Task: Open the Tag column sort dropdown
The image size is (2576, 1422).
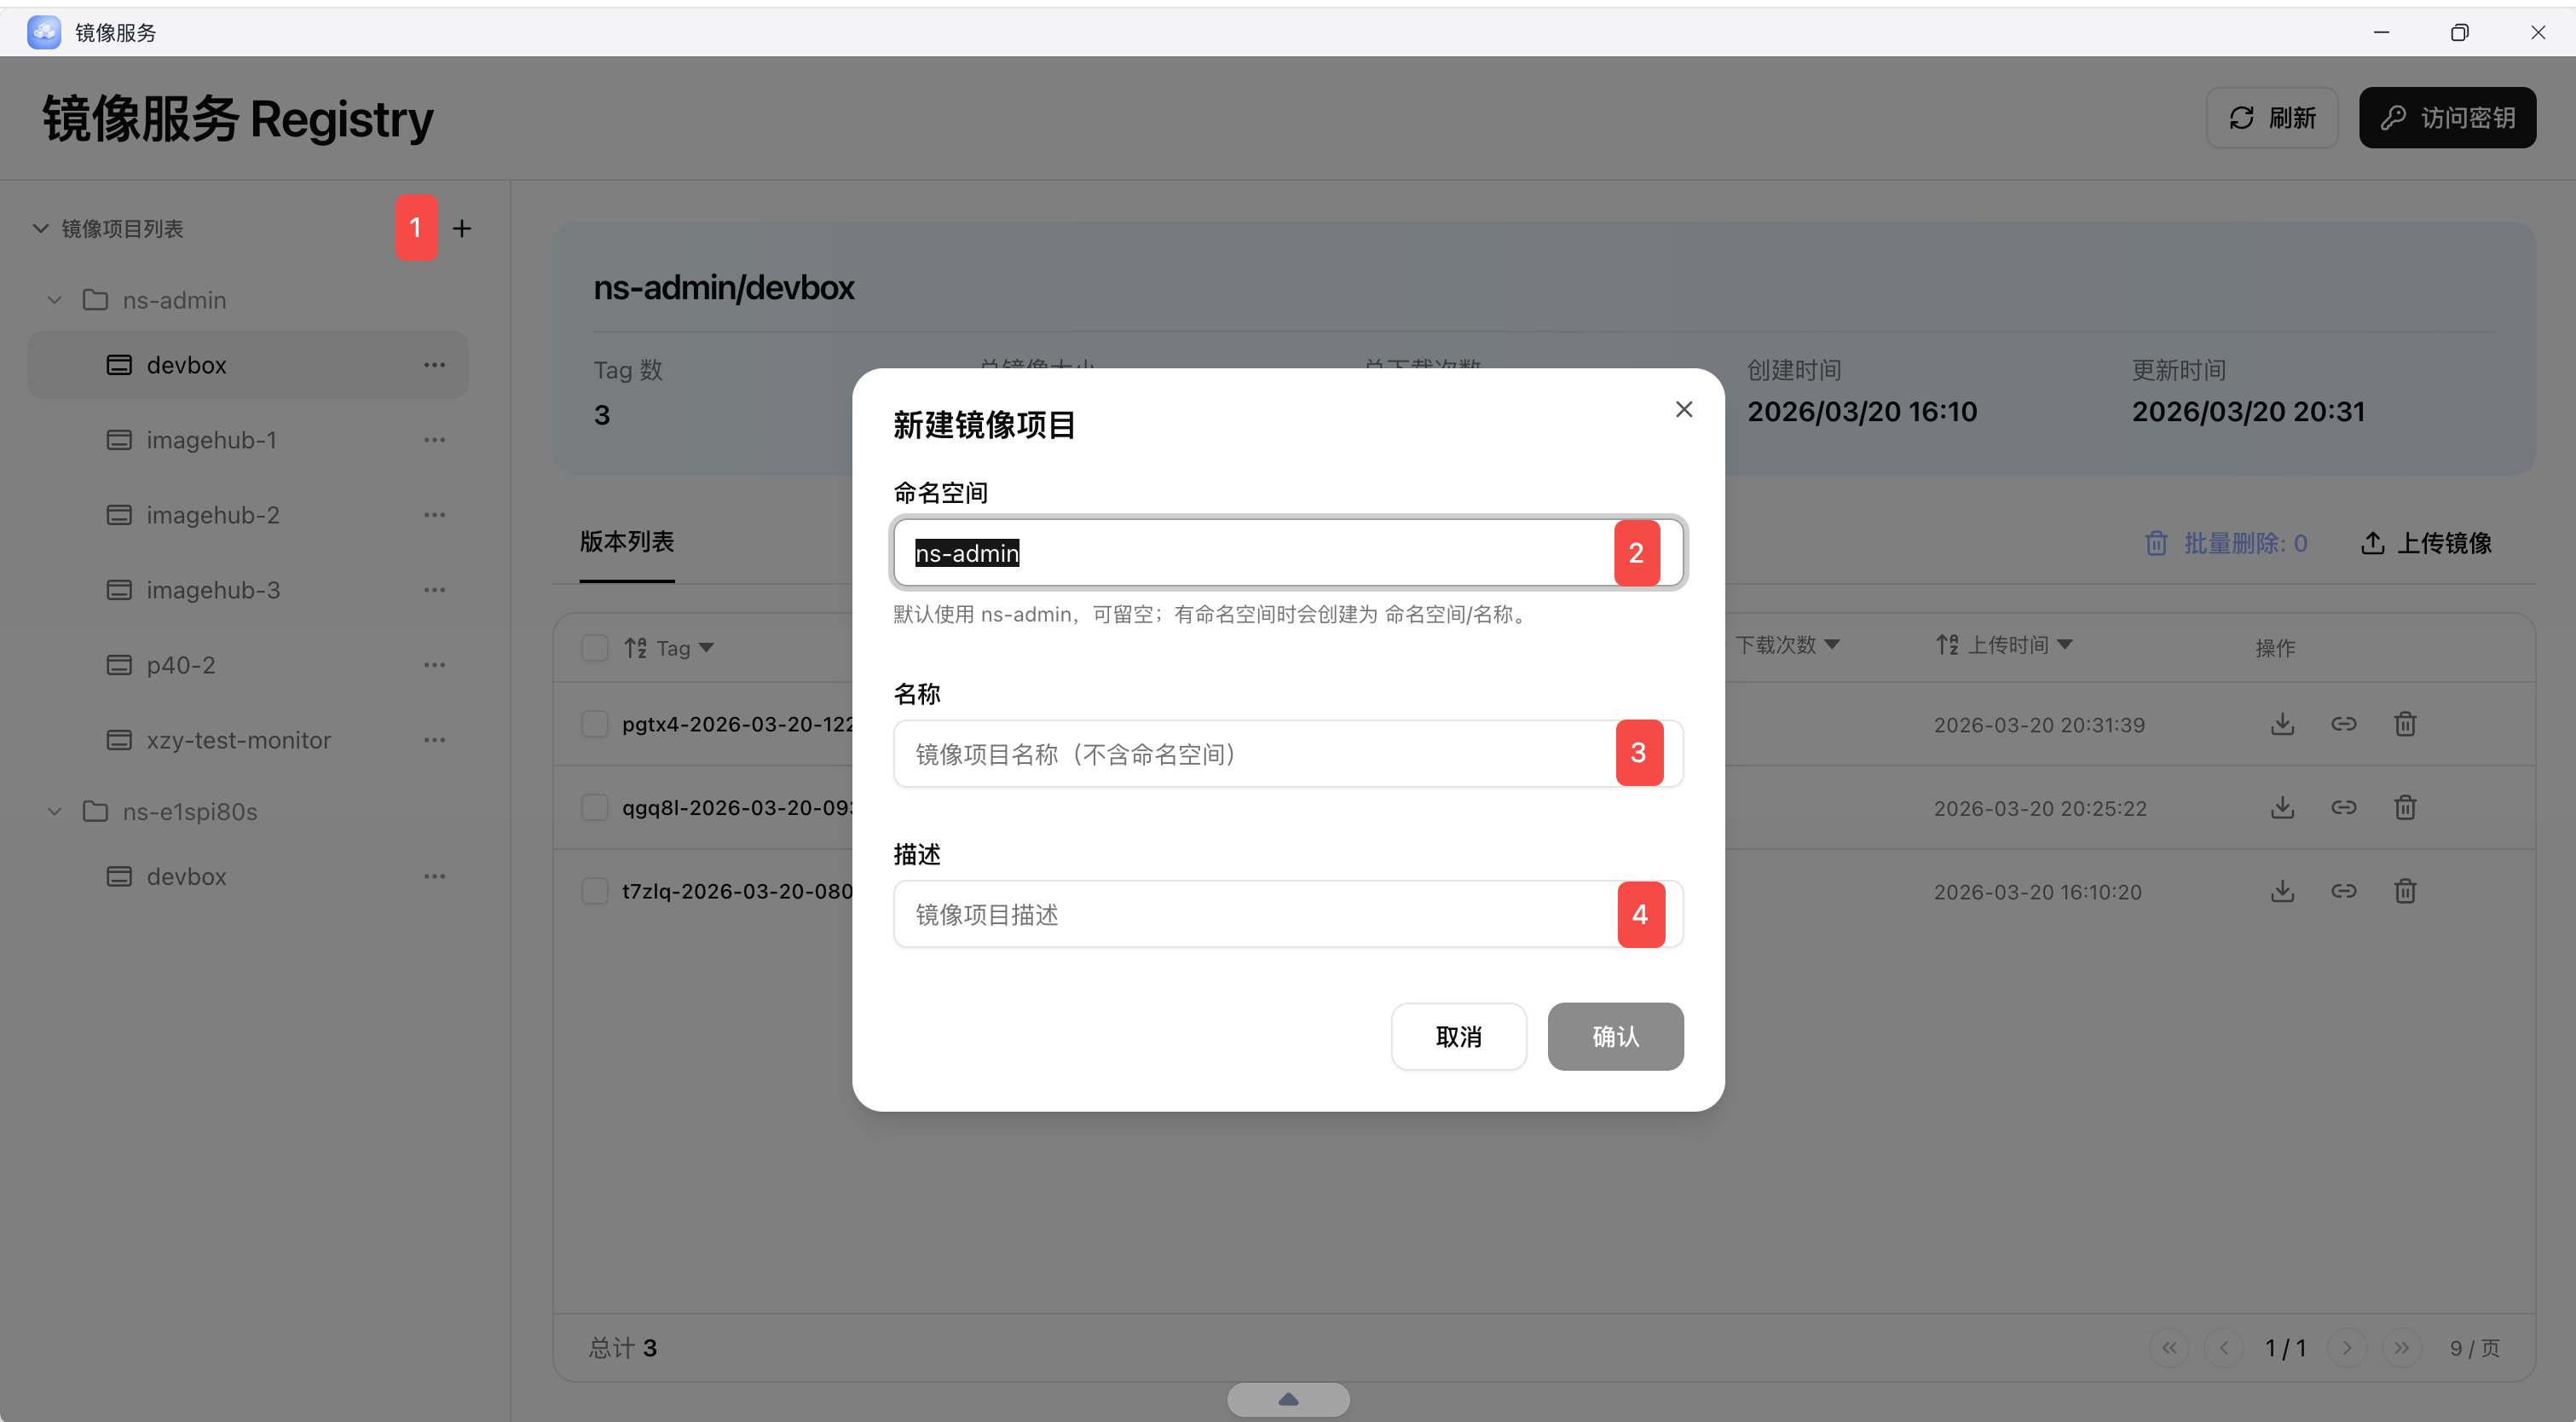Action: point(706,648)
